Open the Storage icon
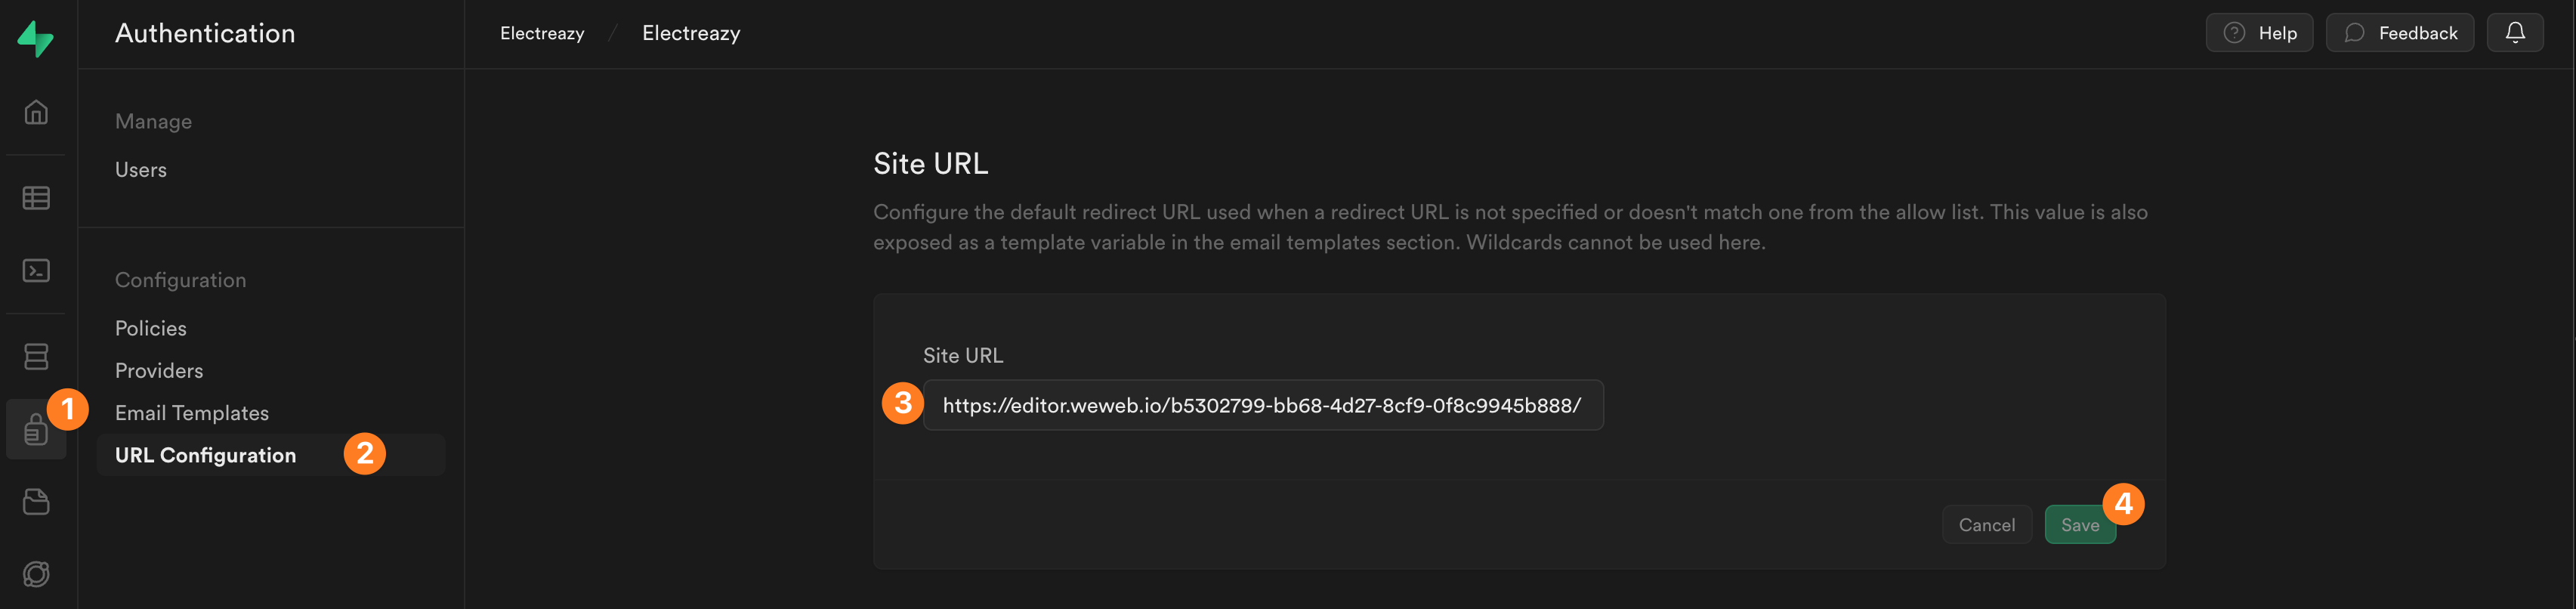Viewport: 2576px width, 609px height. [x=36, y=502]
